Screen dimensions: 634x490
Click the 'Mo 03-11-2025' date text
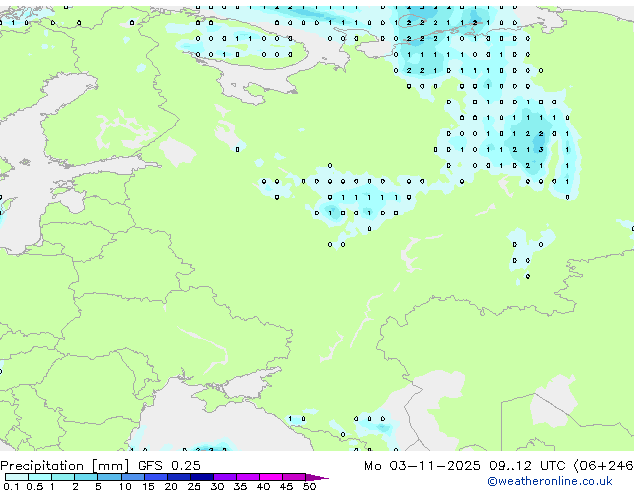point(422,466)
